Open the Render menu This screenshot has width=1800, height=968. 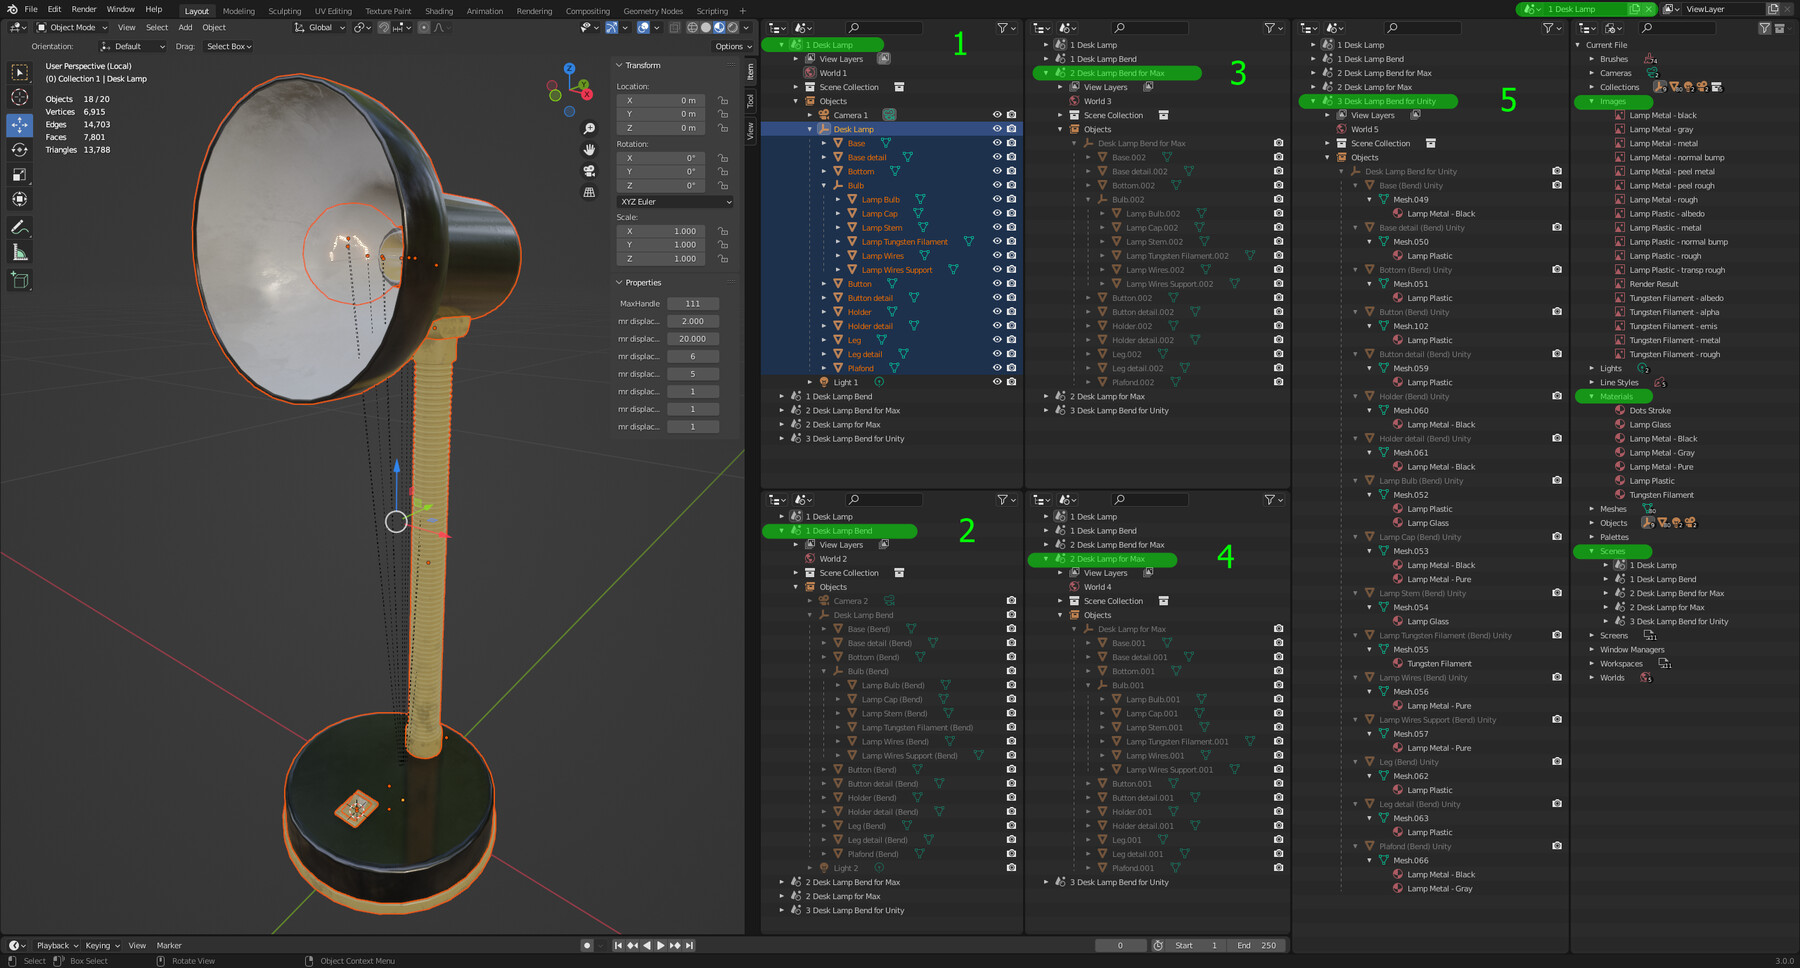click(84, 9)
